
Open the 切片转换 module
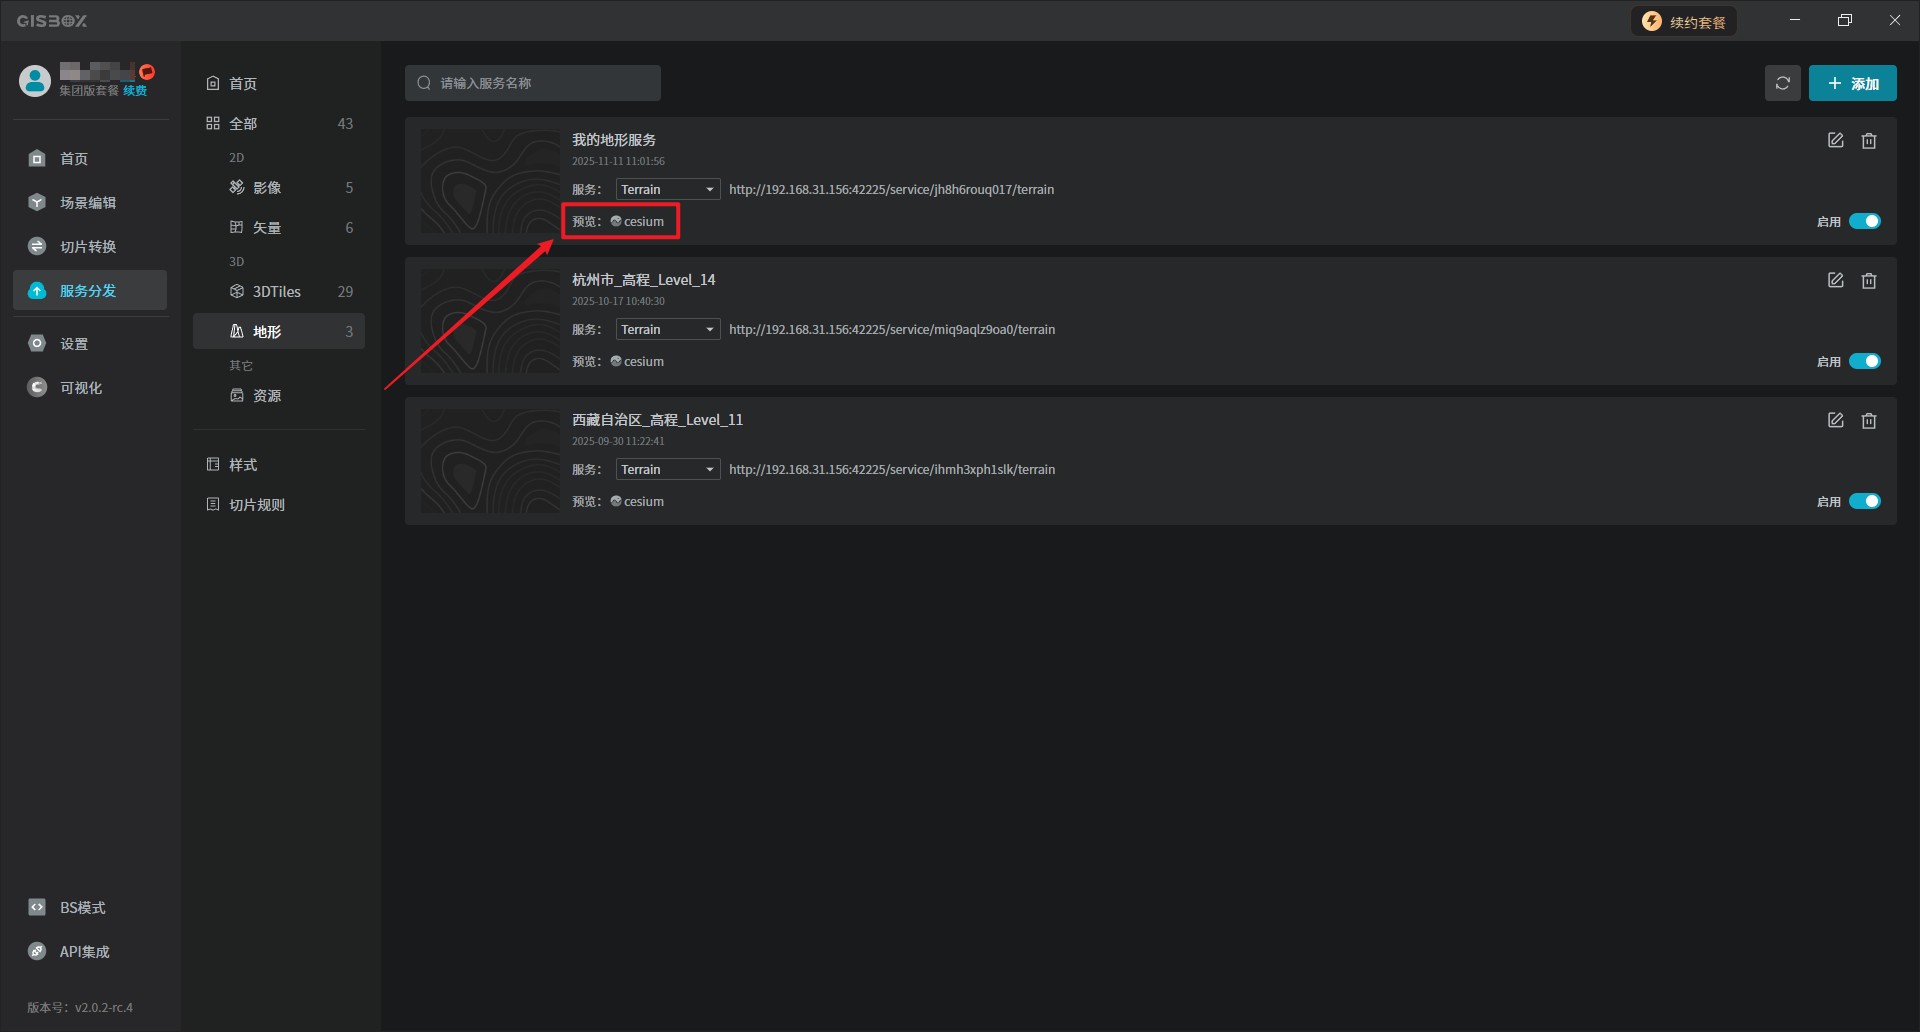coord(87,247)
